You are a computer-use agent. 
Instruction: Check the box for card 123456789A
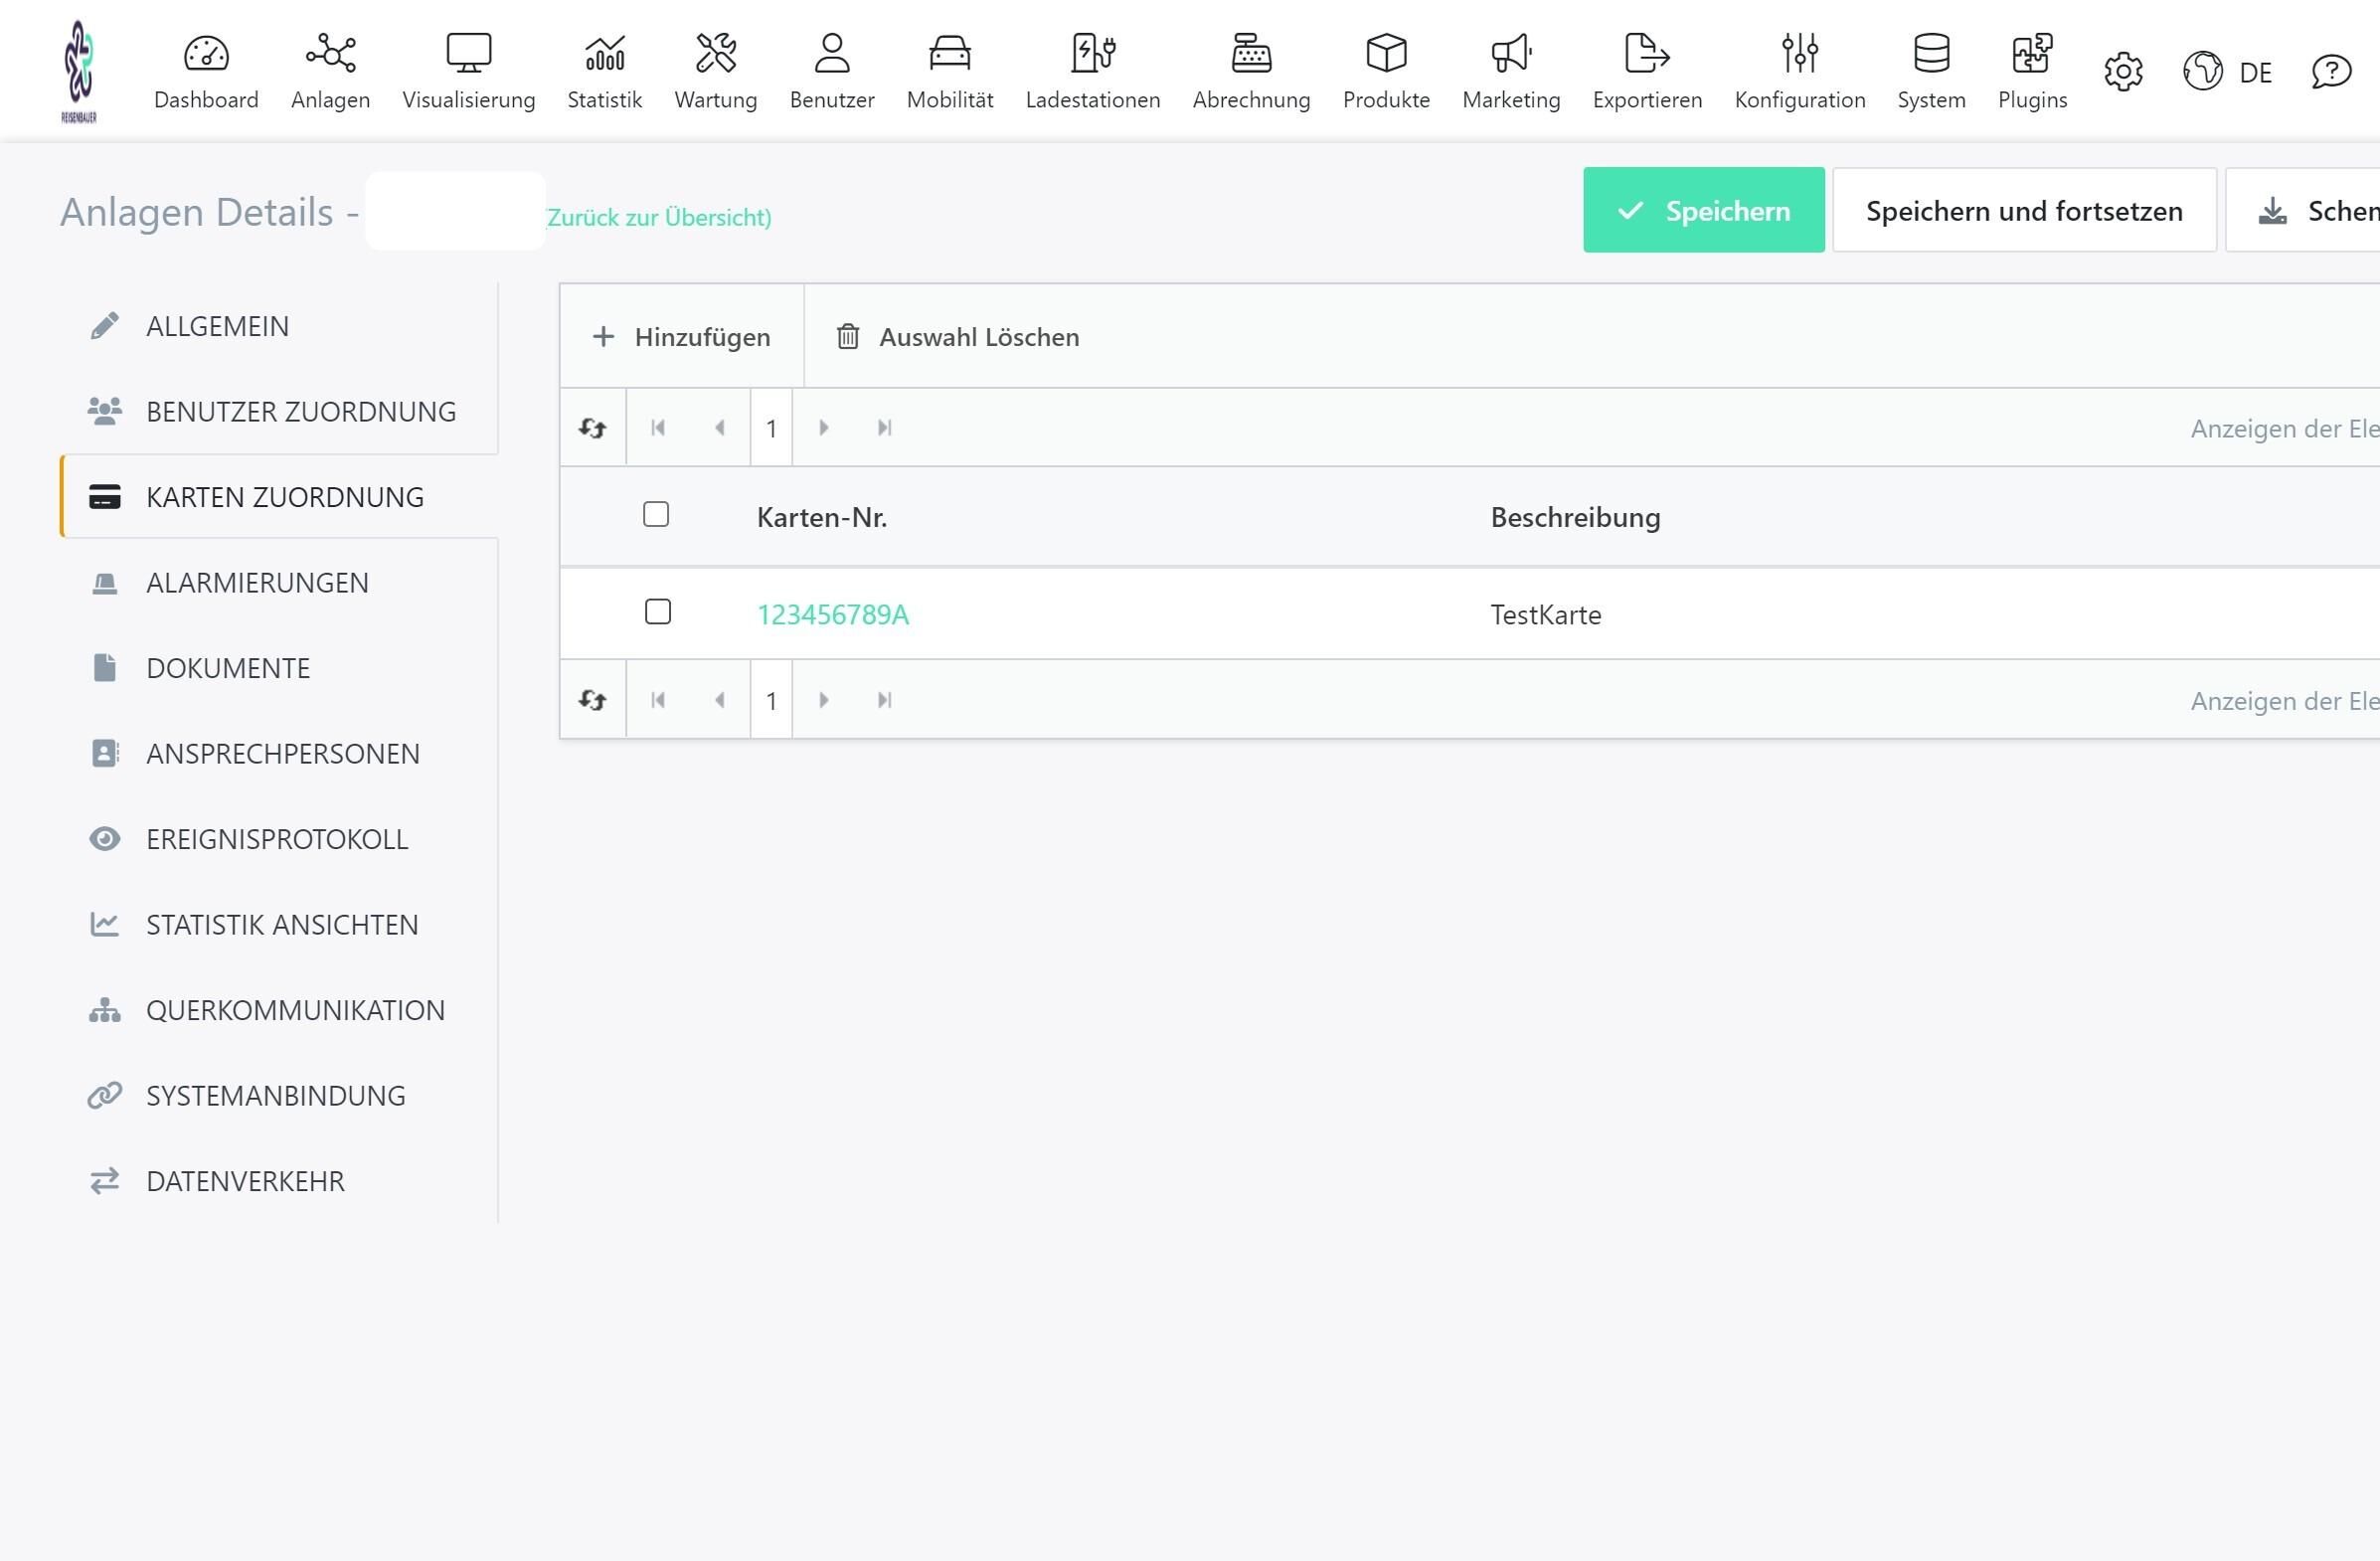tap(658, 612)
